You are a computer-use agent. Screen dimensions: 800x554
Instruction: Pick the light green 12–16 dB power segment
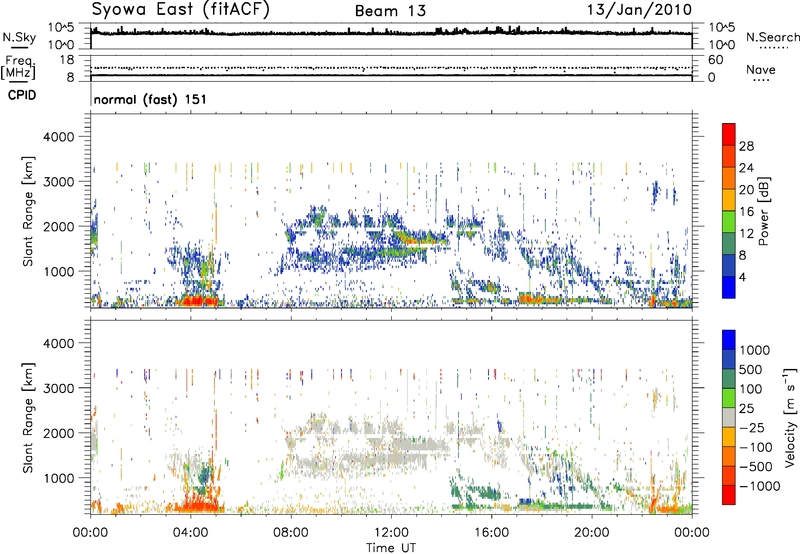pos(729,222)
